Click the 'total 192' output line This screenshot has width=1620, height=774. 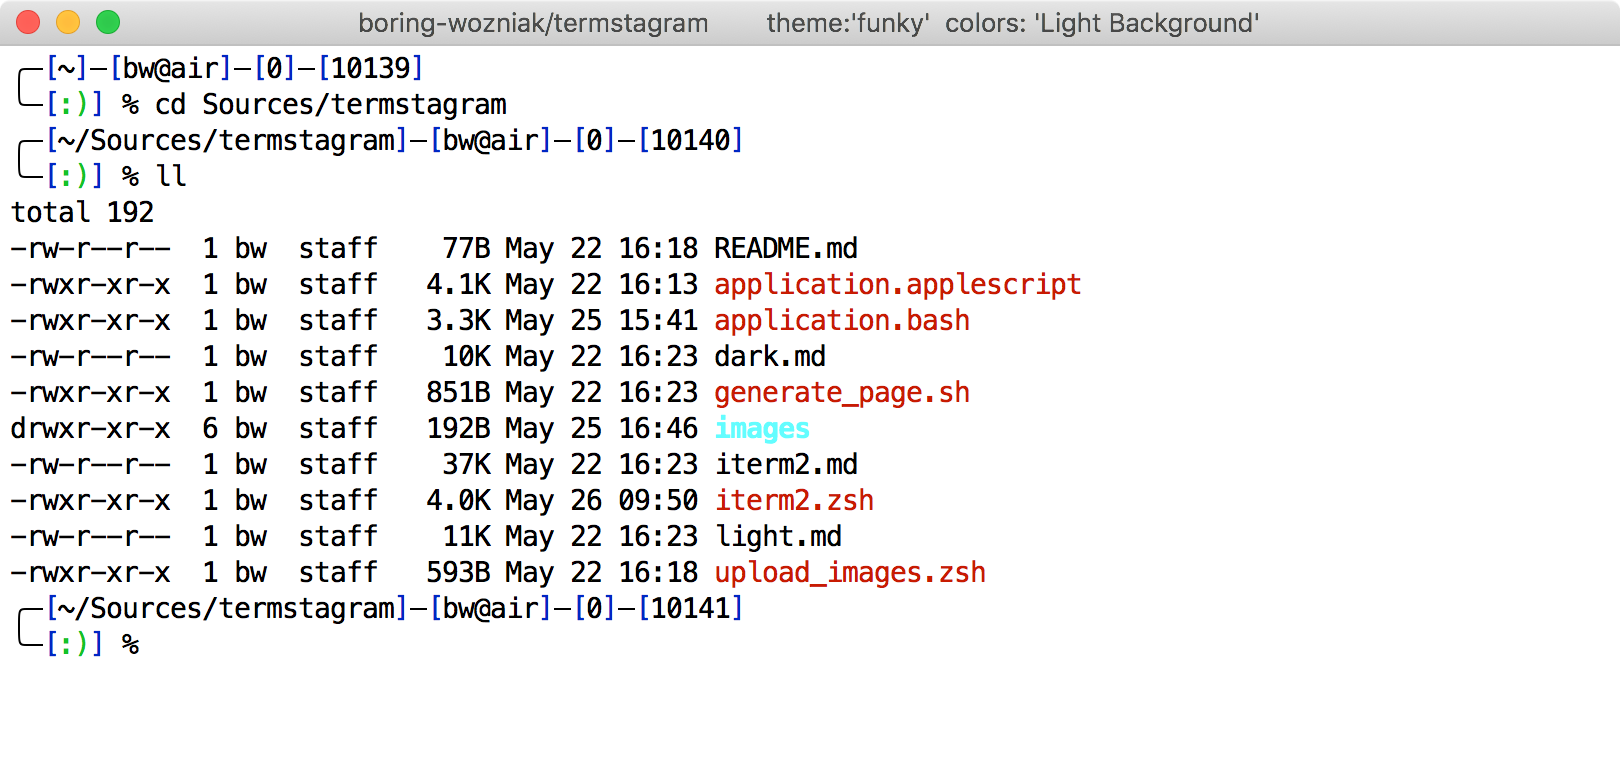[82, 212]
